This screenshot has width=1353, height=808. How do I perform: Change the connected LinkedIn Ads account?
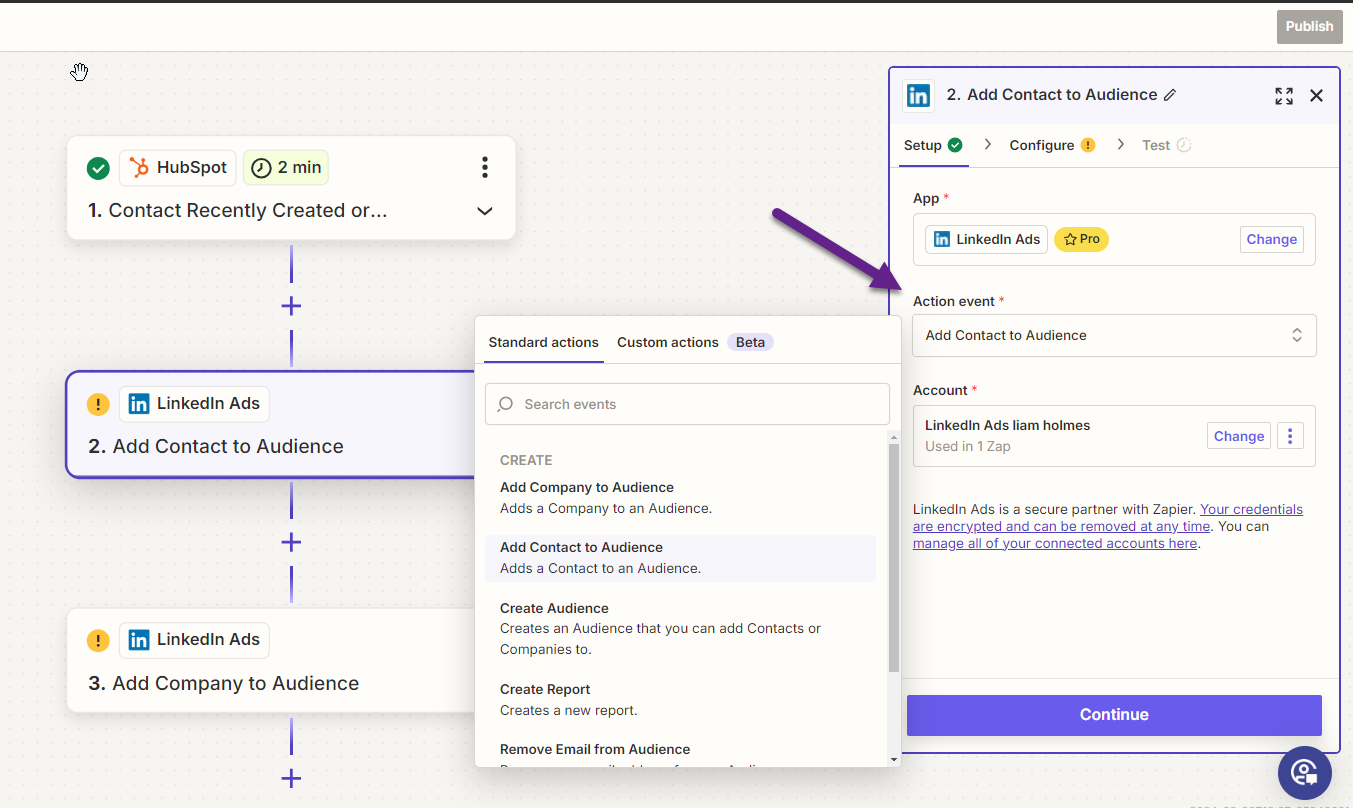[1239, 436]
